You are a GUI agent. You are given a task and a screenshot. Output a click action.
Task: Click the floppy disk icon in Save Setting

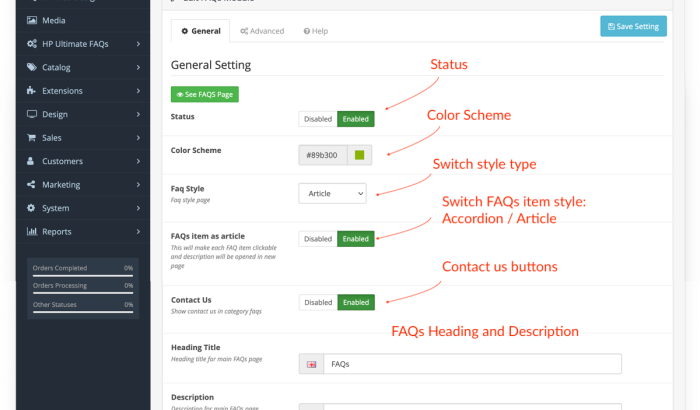(611, 27)
